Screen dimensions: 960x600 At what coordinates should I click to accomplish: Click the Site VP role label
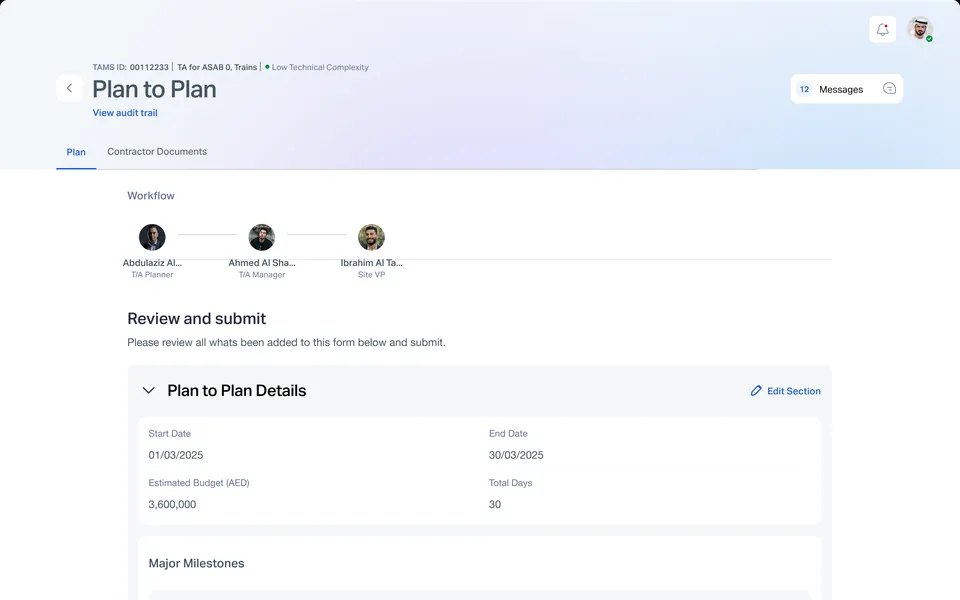click(x=371, y=274)
